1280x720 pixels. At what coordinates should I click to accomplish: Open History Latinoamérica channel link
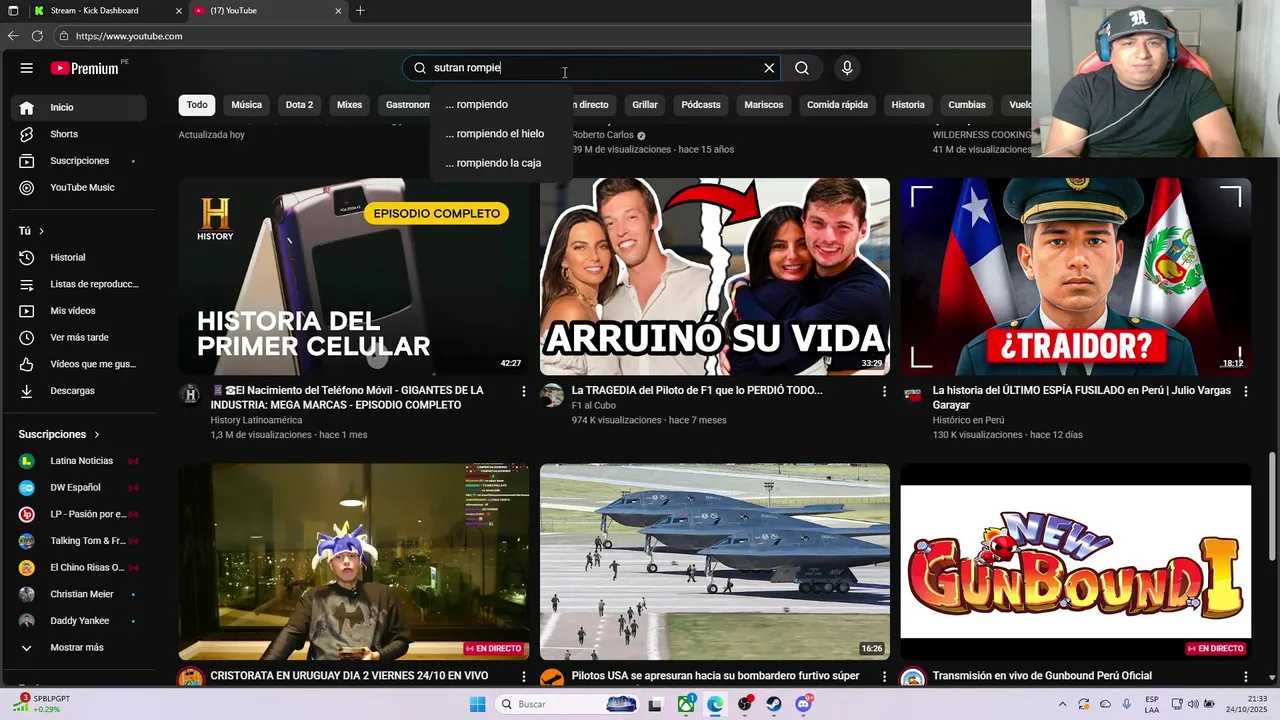pos(256,420)
